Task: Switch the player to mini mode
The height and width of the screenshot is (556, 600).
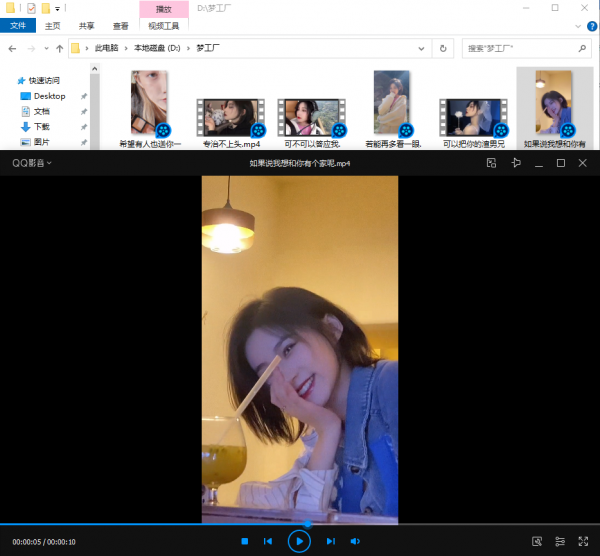Action: pos(491,162)
